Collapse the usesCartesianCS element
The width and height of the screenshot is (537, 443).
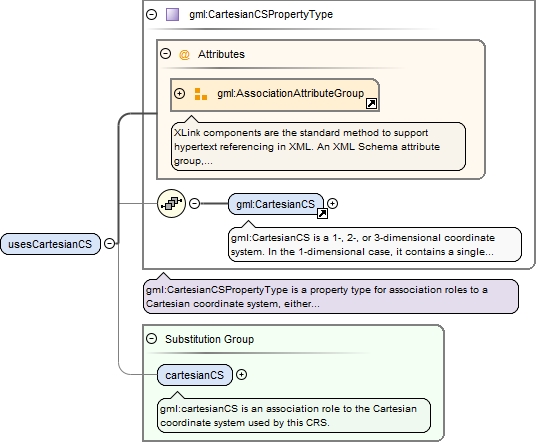109,243
